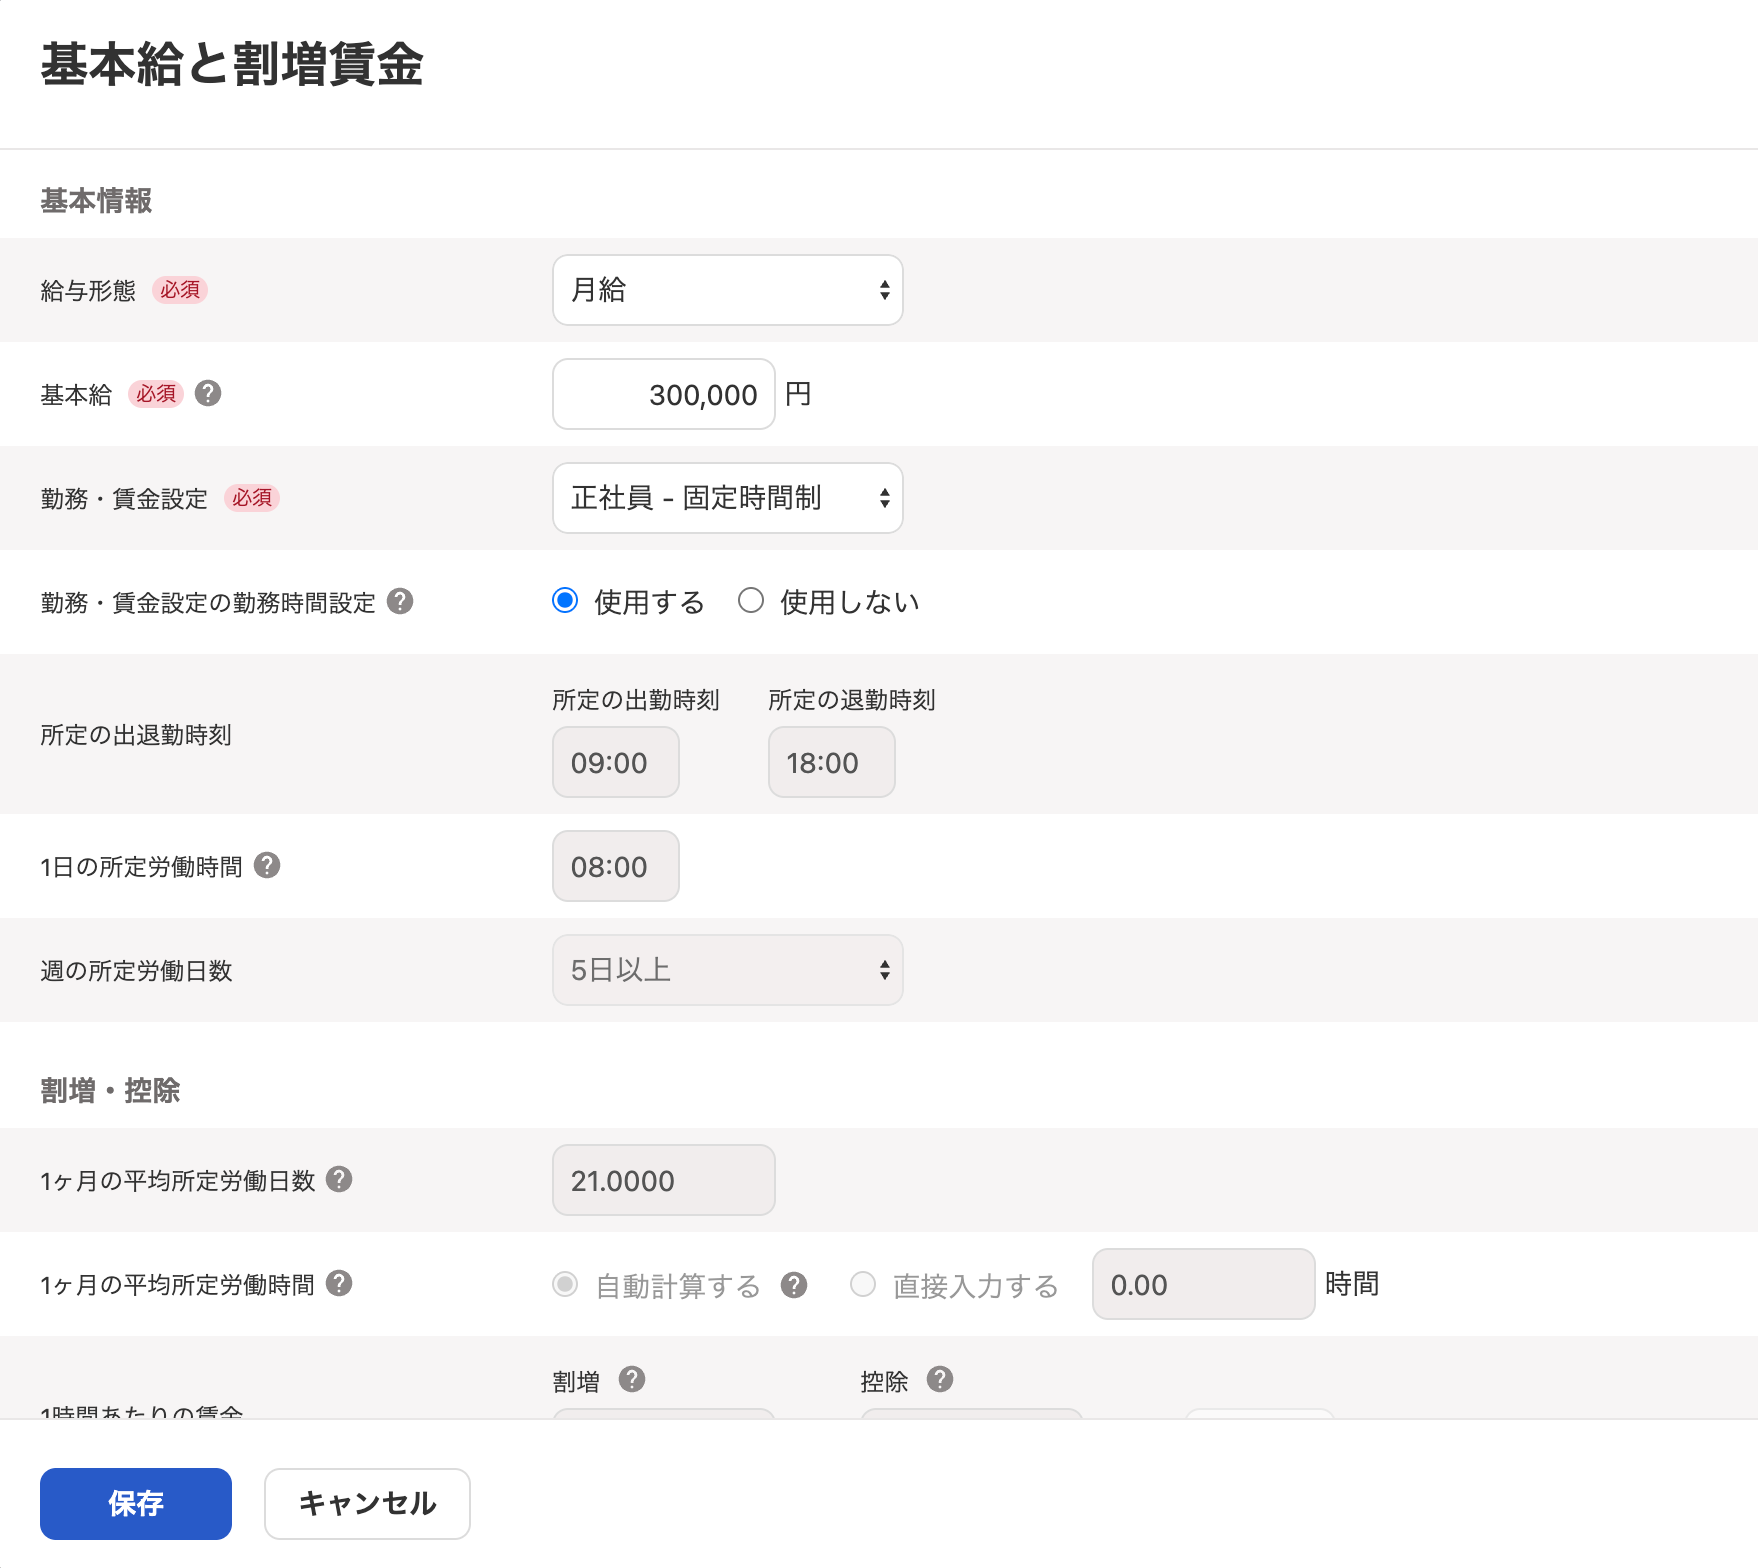1758x1568 pixels.
Task: Choose the 直接入力する radio option
Action: tap(863, 1285)
